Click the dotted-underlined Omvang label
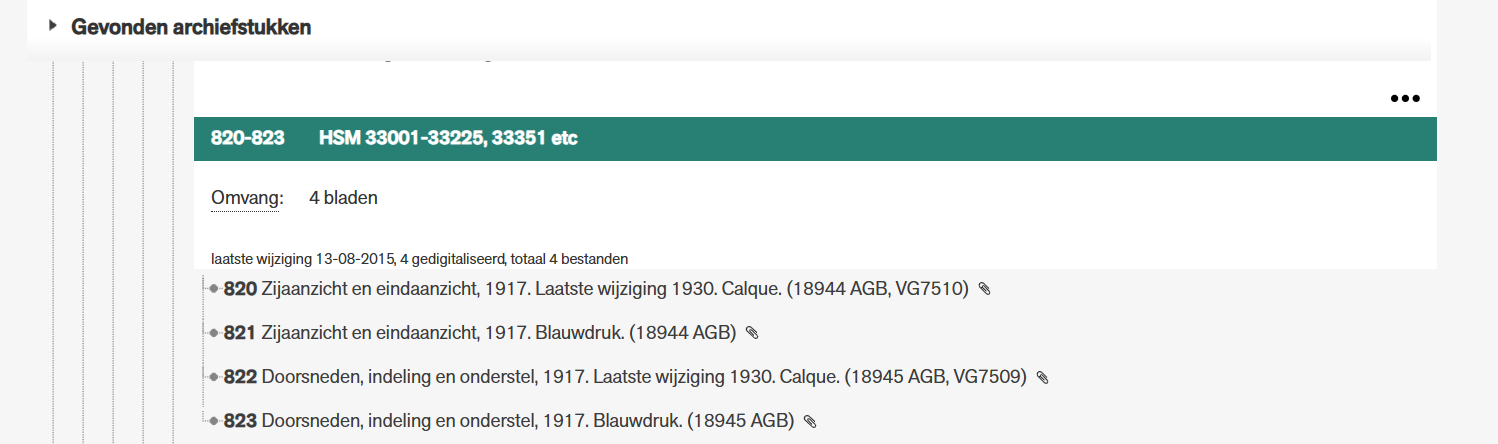Viewport: 1498px width, 444px height. (x=247, y=198)
